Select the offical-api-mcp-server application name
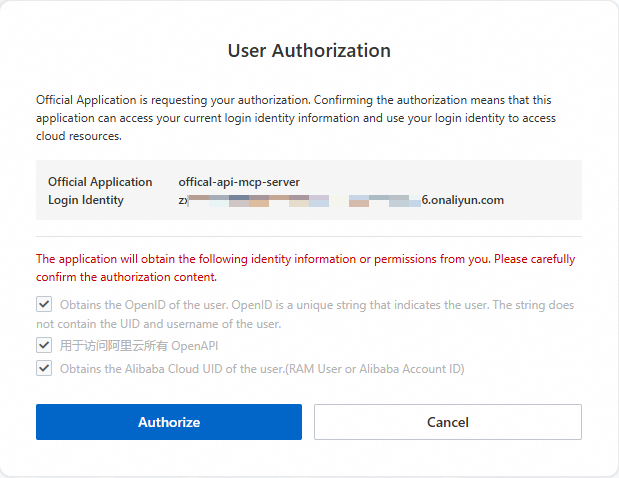619x478 pixels. point(239,182)
